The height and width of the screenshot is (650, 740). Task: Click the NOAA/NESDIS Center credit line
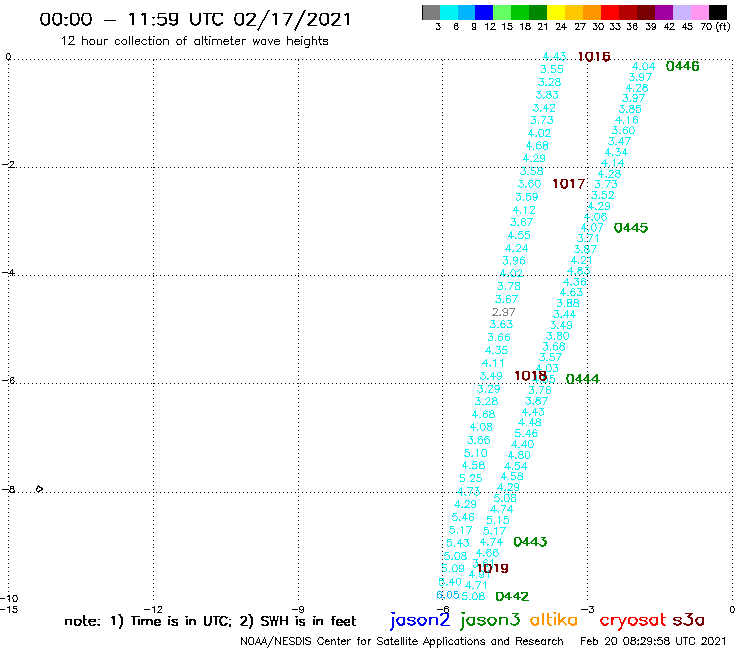pyautogui.click(x=402, y=642)
